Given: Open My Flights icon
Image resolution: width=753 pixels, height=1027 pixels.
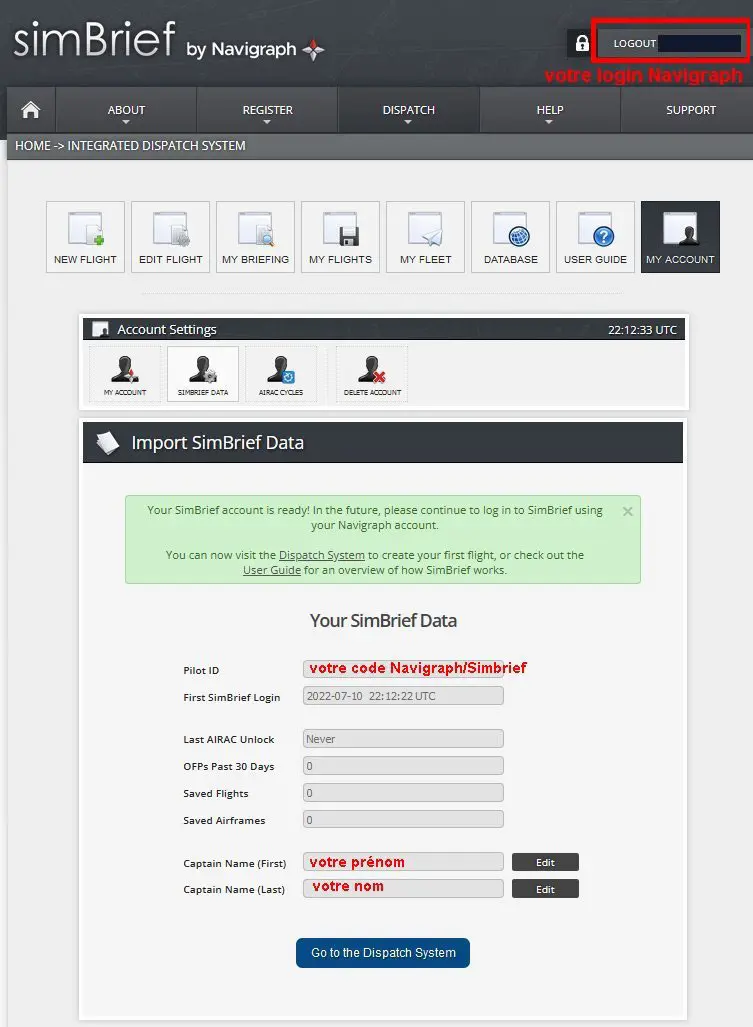Looking at the screenshot, I should click(340, 237).
